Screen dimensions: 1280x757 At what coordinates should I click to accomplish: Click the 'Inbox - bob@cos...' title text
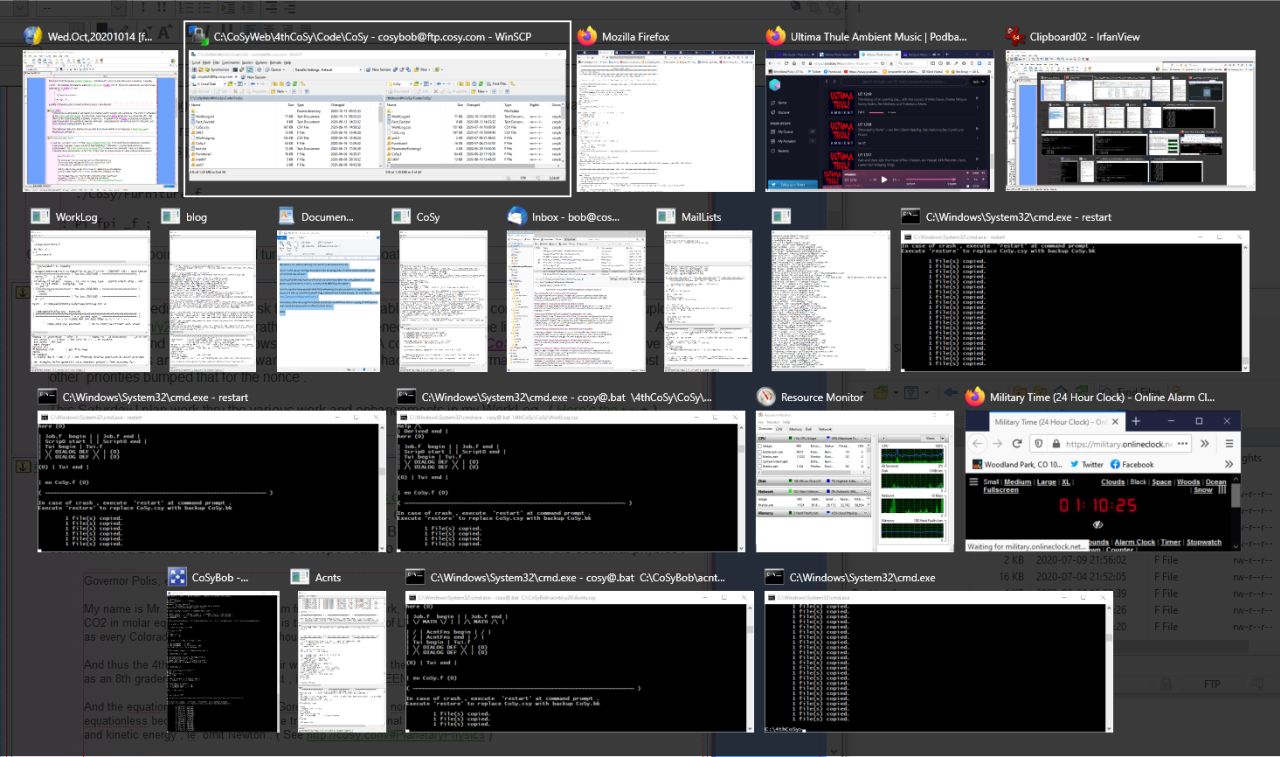[574, 217]
